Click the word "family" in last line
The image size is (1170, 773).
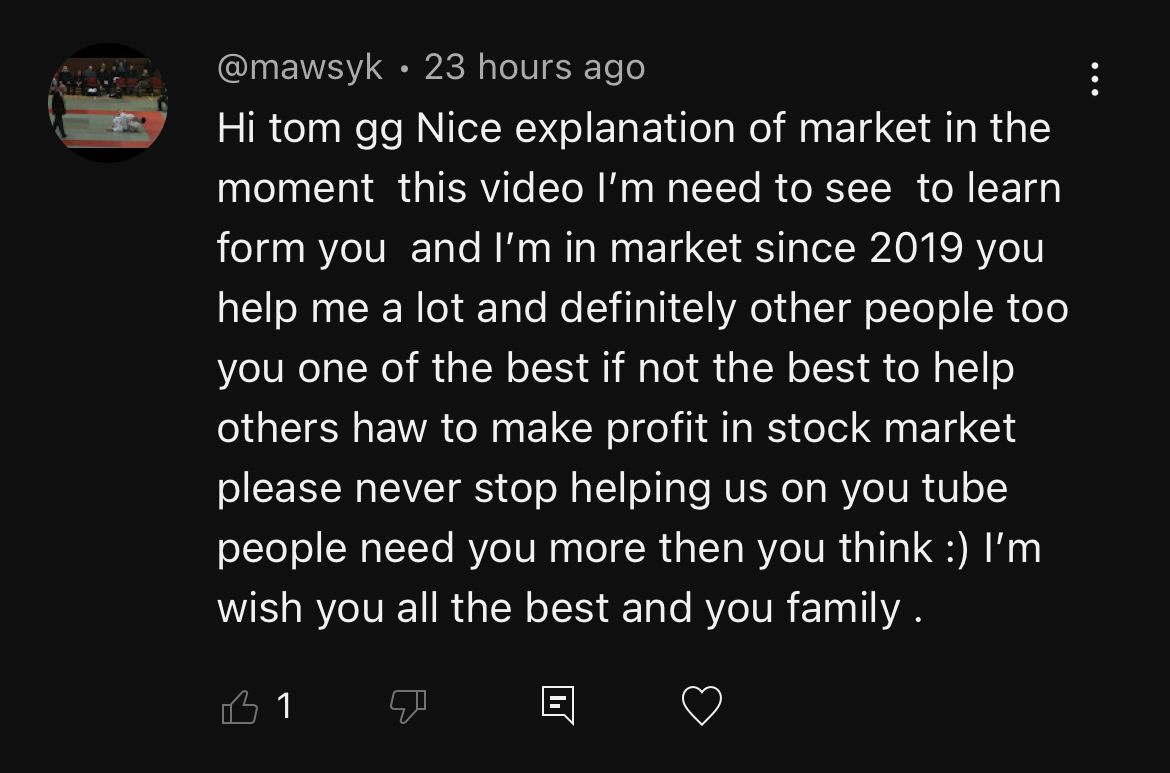[x=843, y=609]
